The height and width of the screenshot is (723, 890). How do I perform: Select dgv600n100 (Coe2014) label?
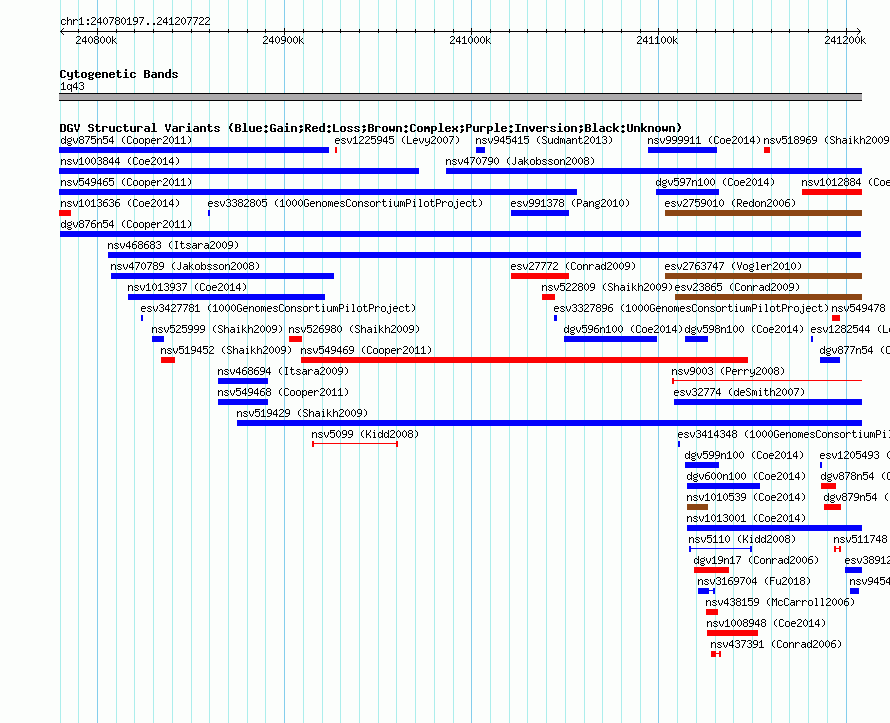(x=746, y=476)
